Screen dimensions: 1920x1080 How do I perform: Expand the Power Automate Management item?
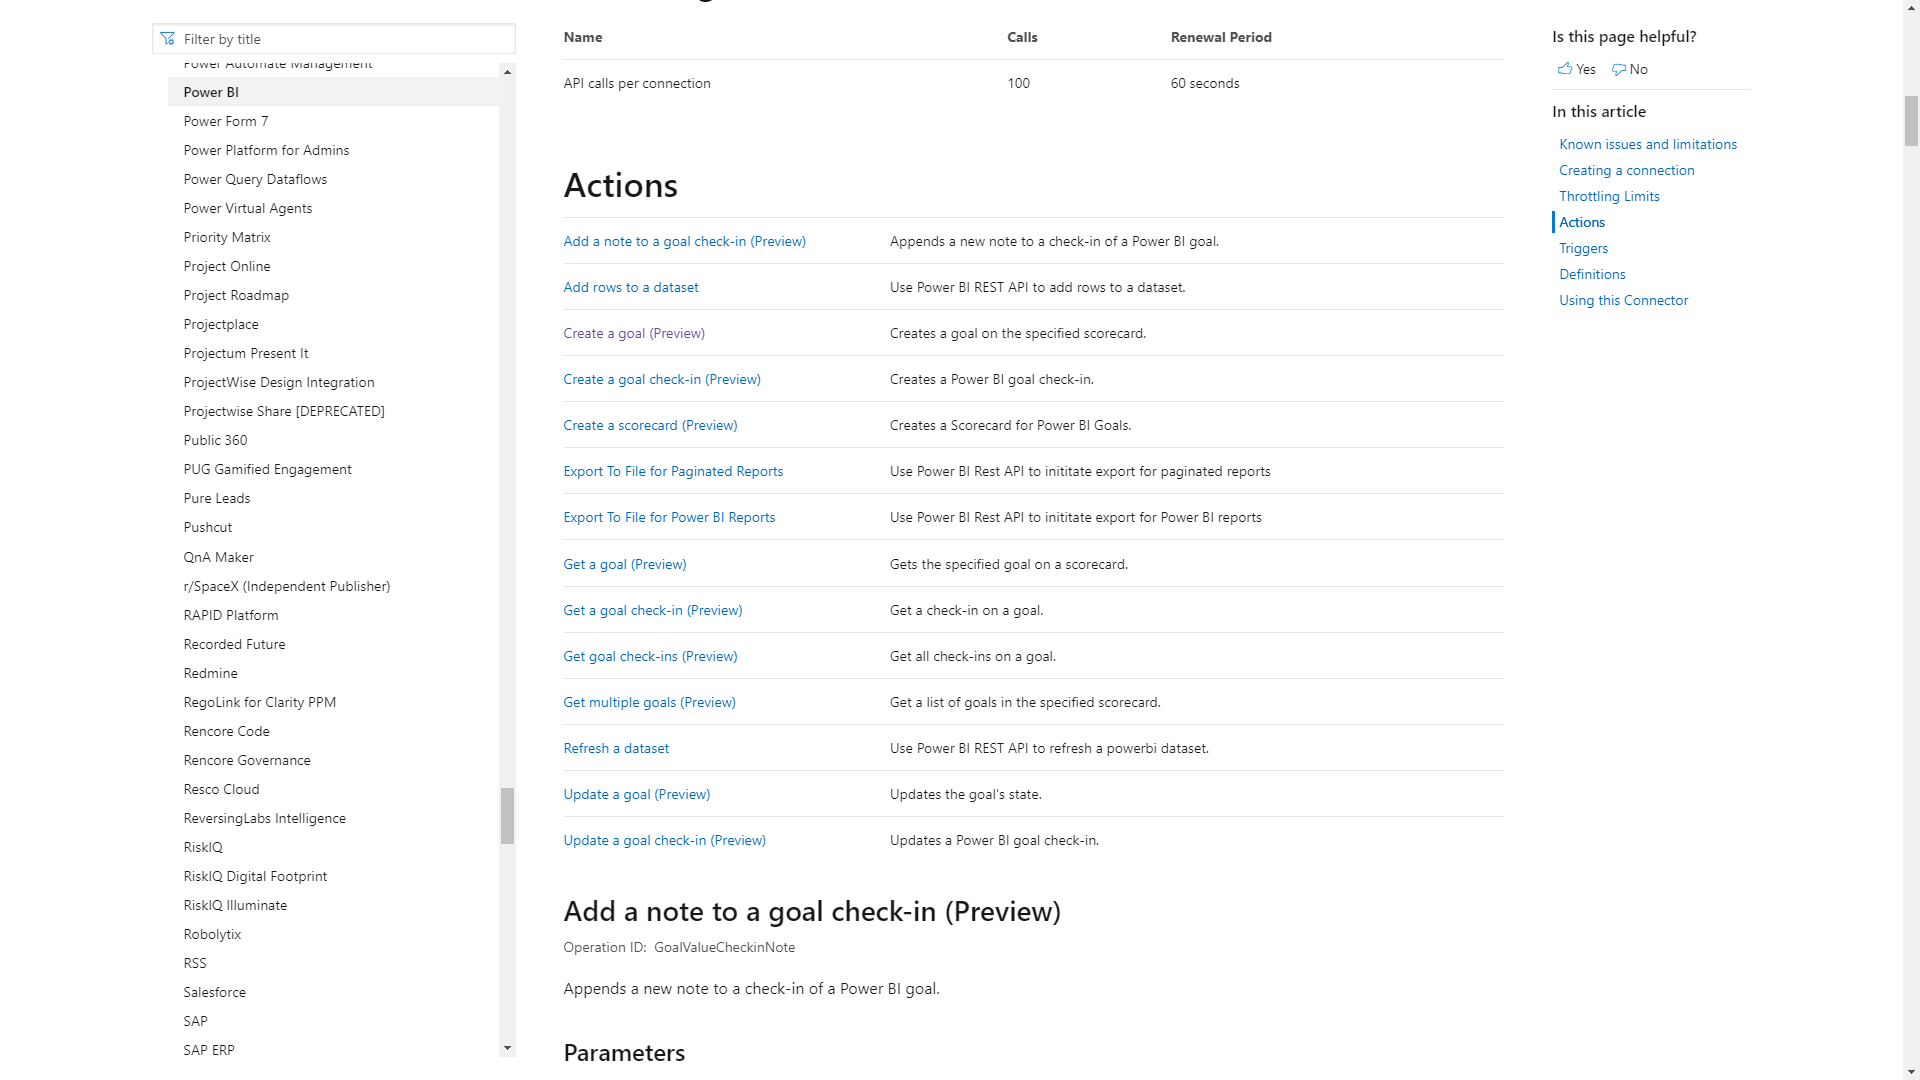277,62
